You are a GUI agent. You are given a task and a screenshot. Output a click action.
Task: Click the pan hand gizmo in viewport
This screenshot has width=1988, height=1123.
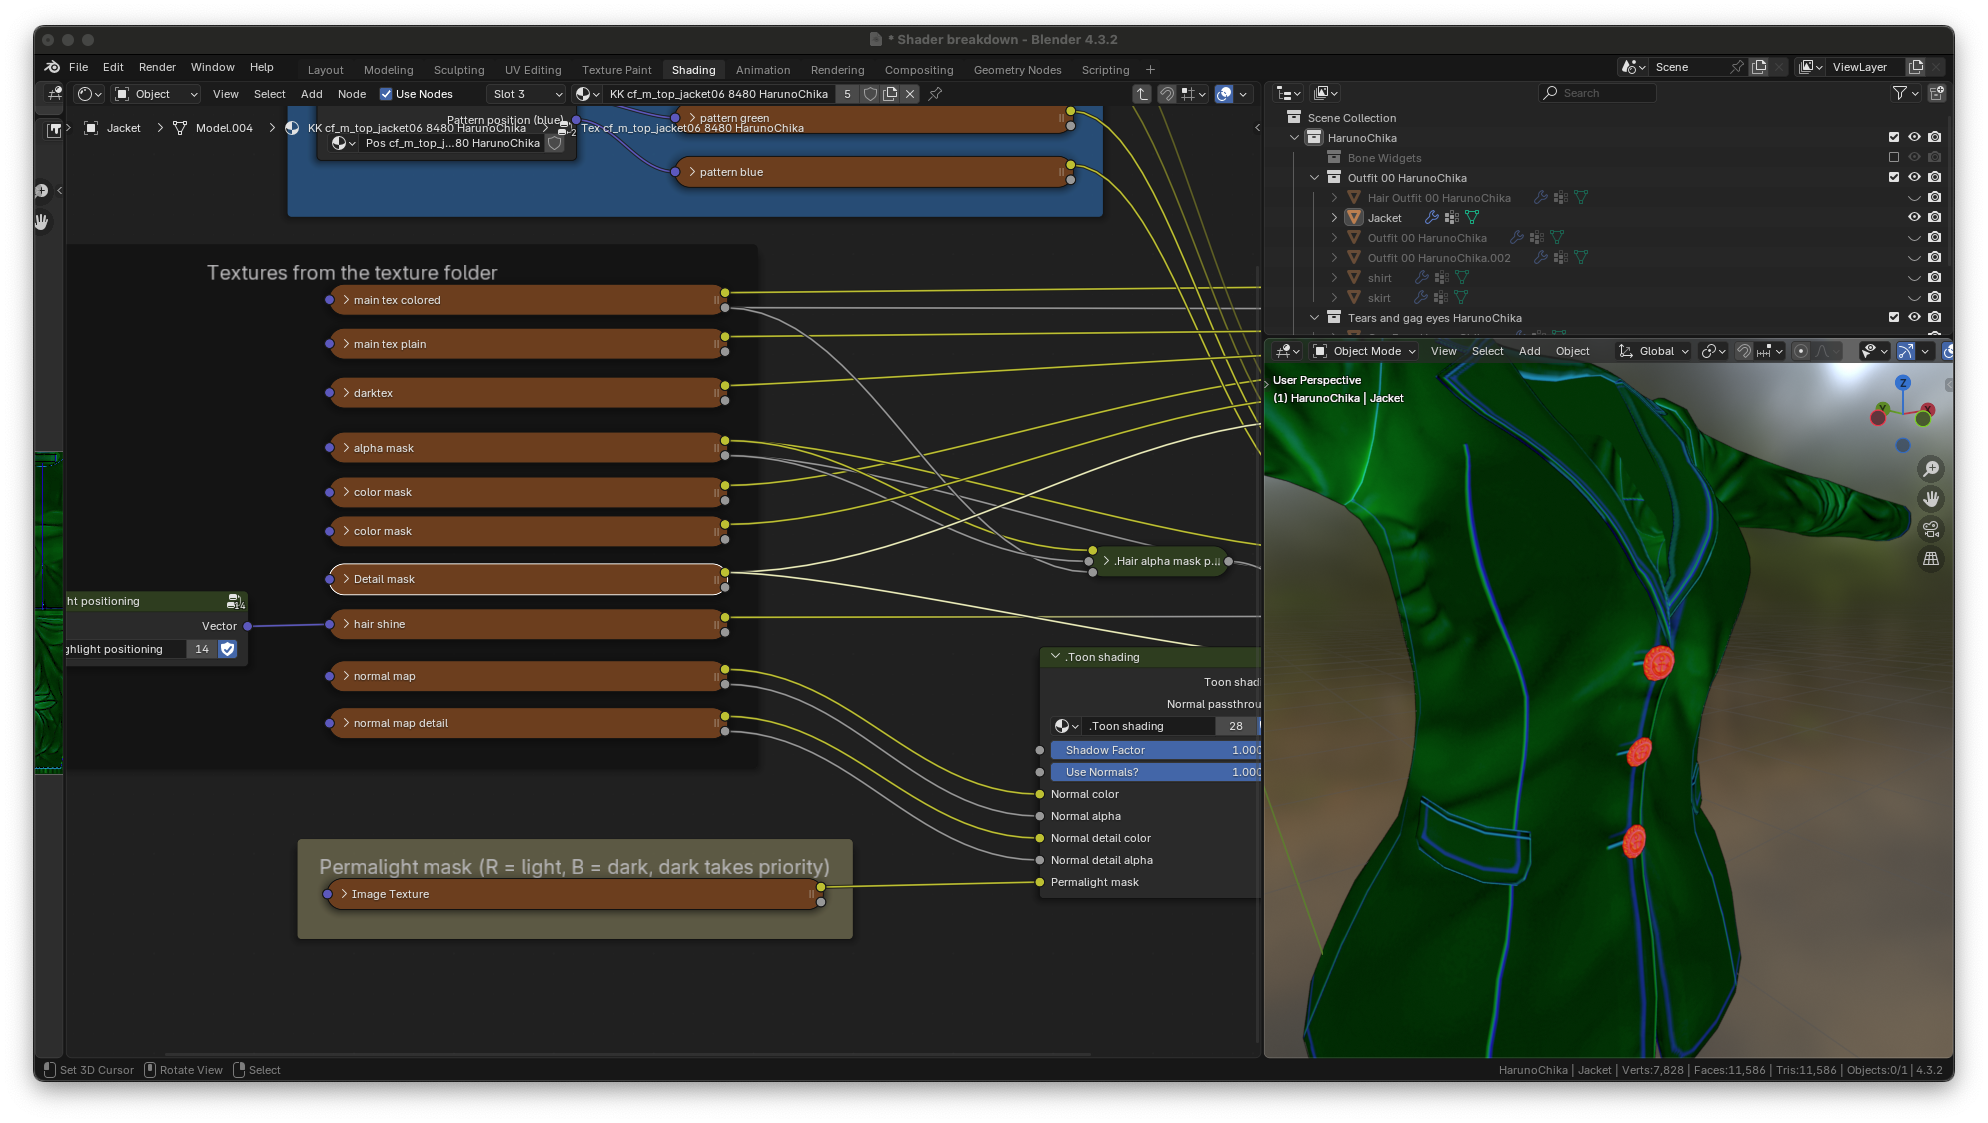pyautogui.click(x=1931, y=499)
